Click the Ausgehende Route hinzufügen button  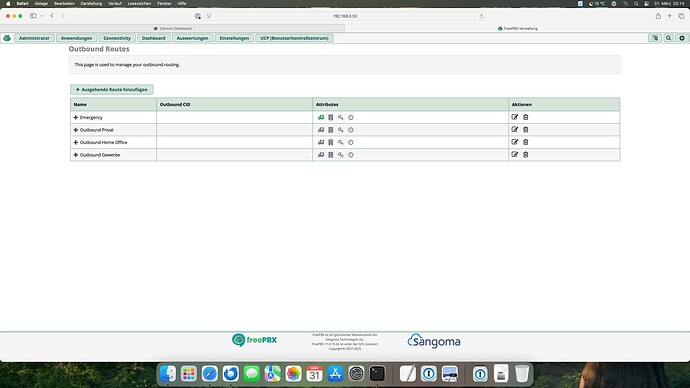(112, 89)
